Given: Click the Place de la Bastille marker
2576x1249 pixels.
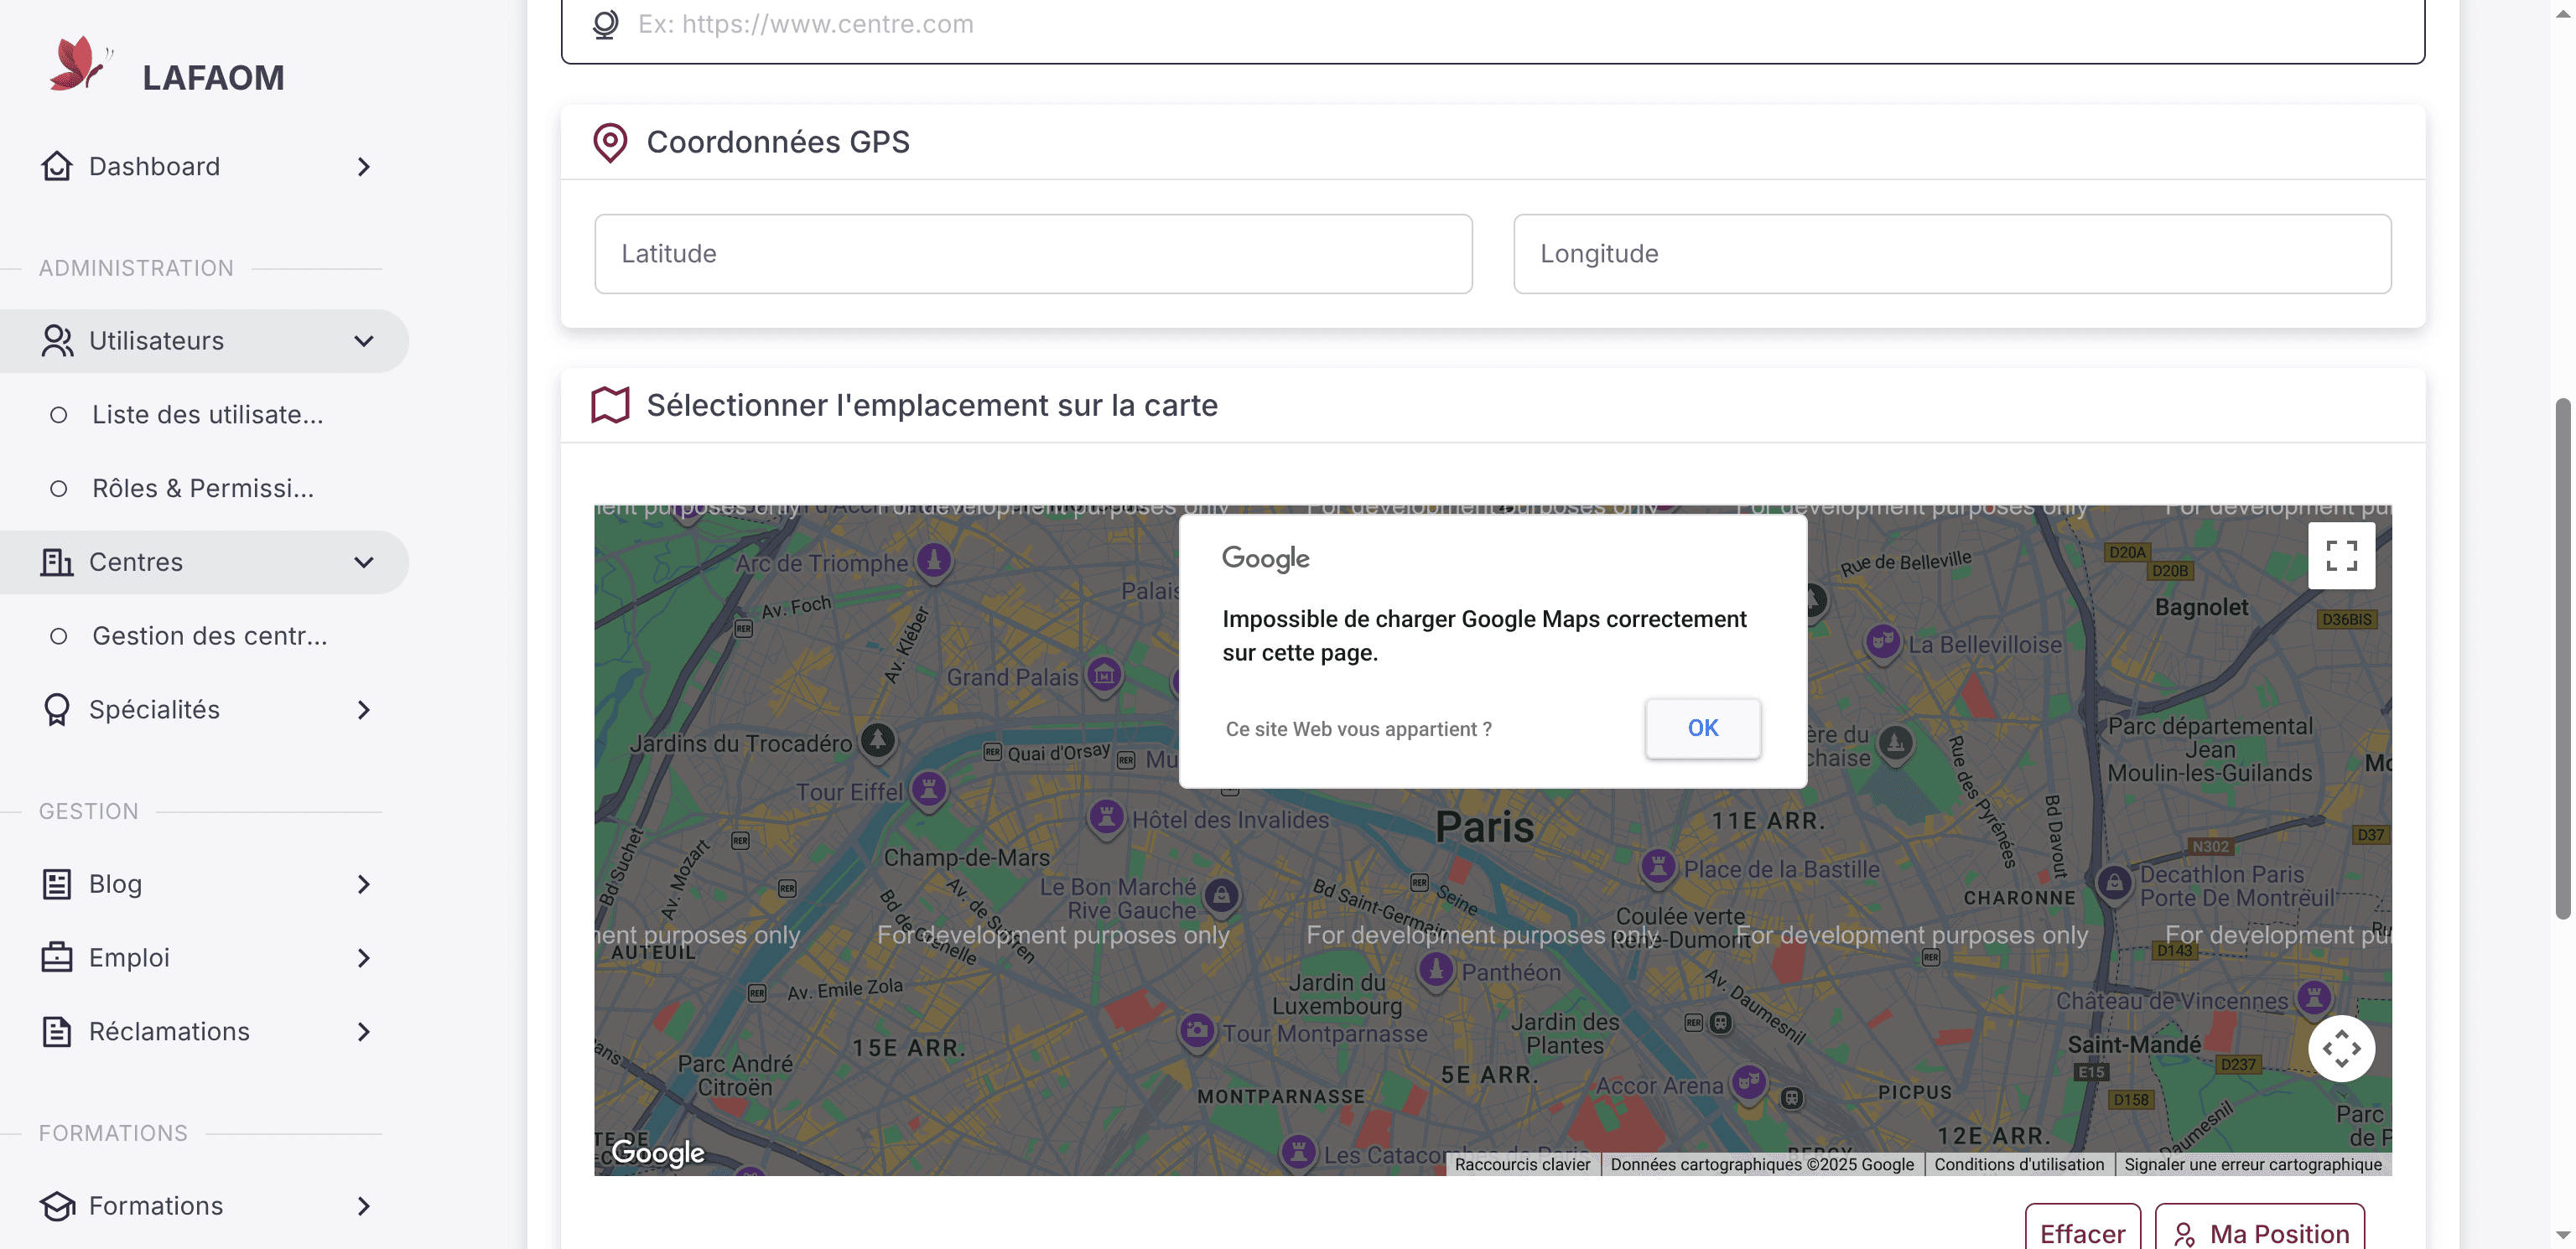Looking at the screenshot, I should [1658, 866].
